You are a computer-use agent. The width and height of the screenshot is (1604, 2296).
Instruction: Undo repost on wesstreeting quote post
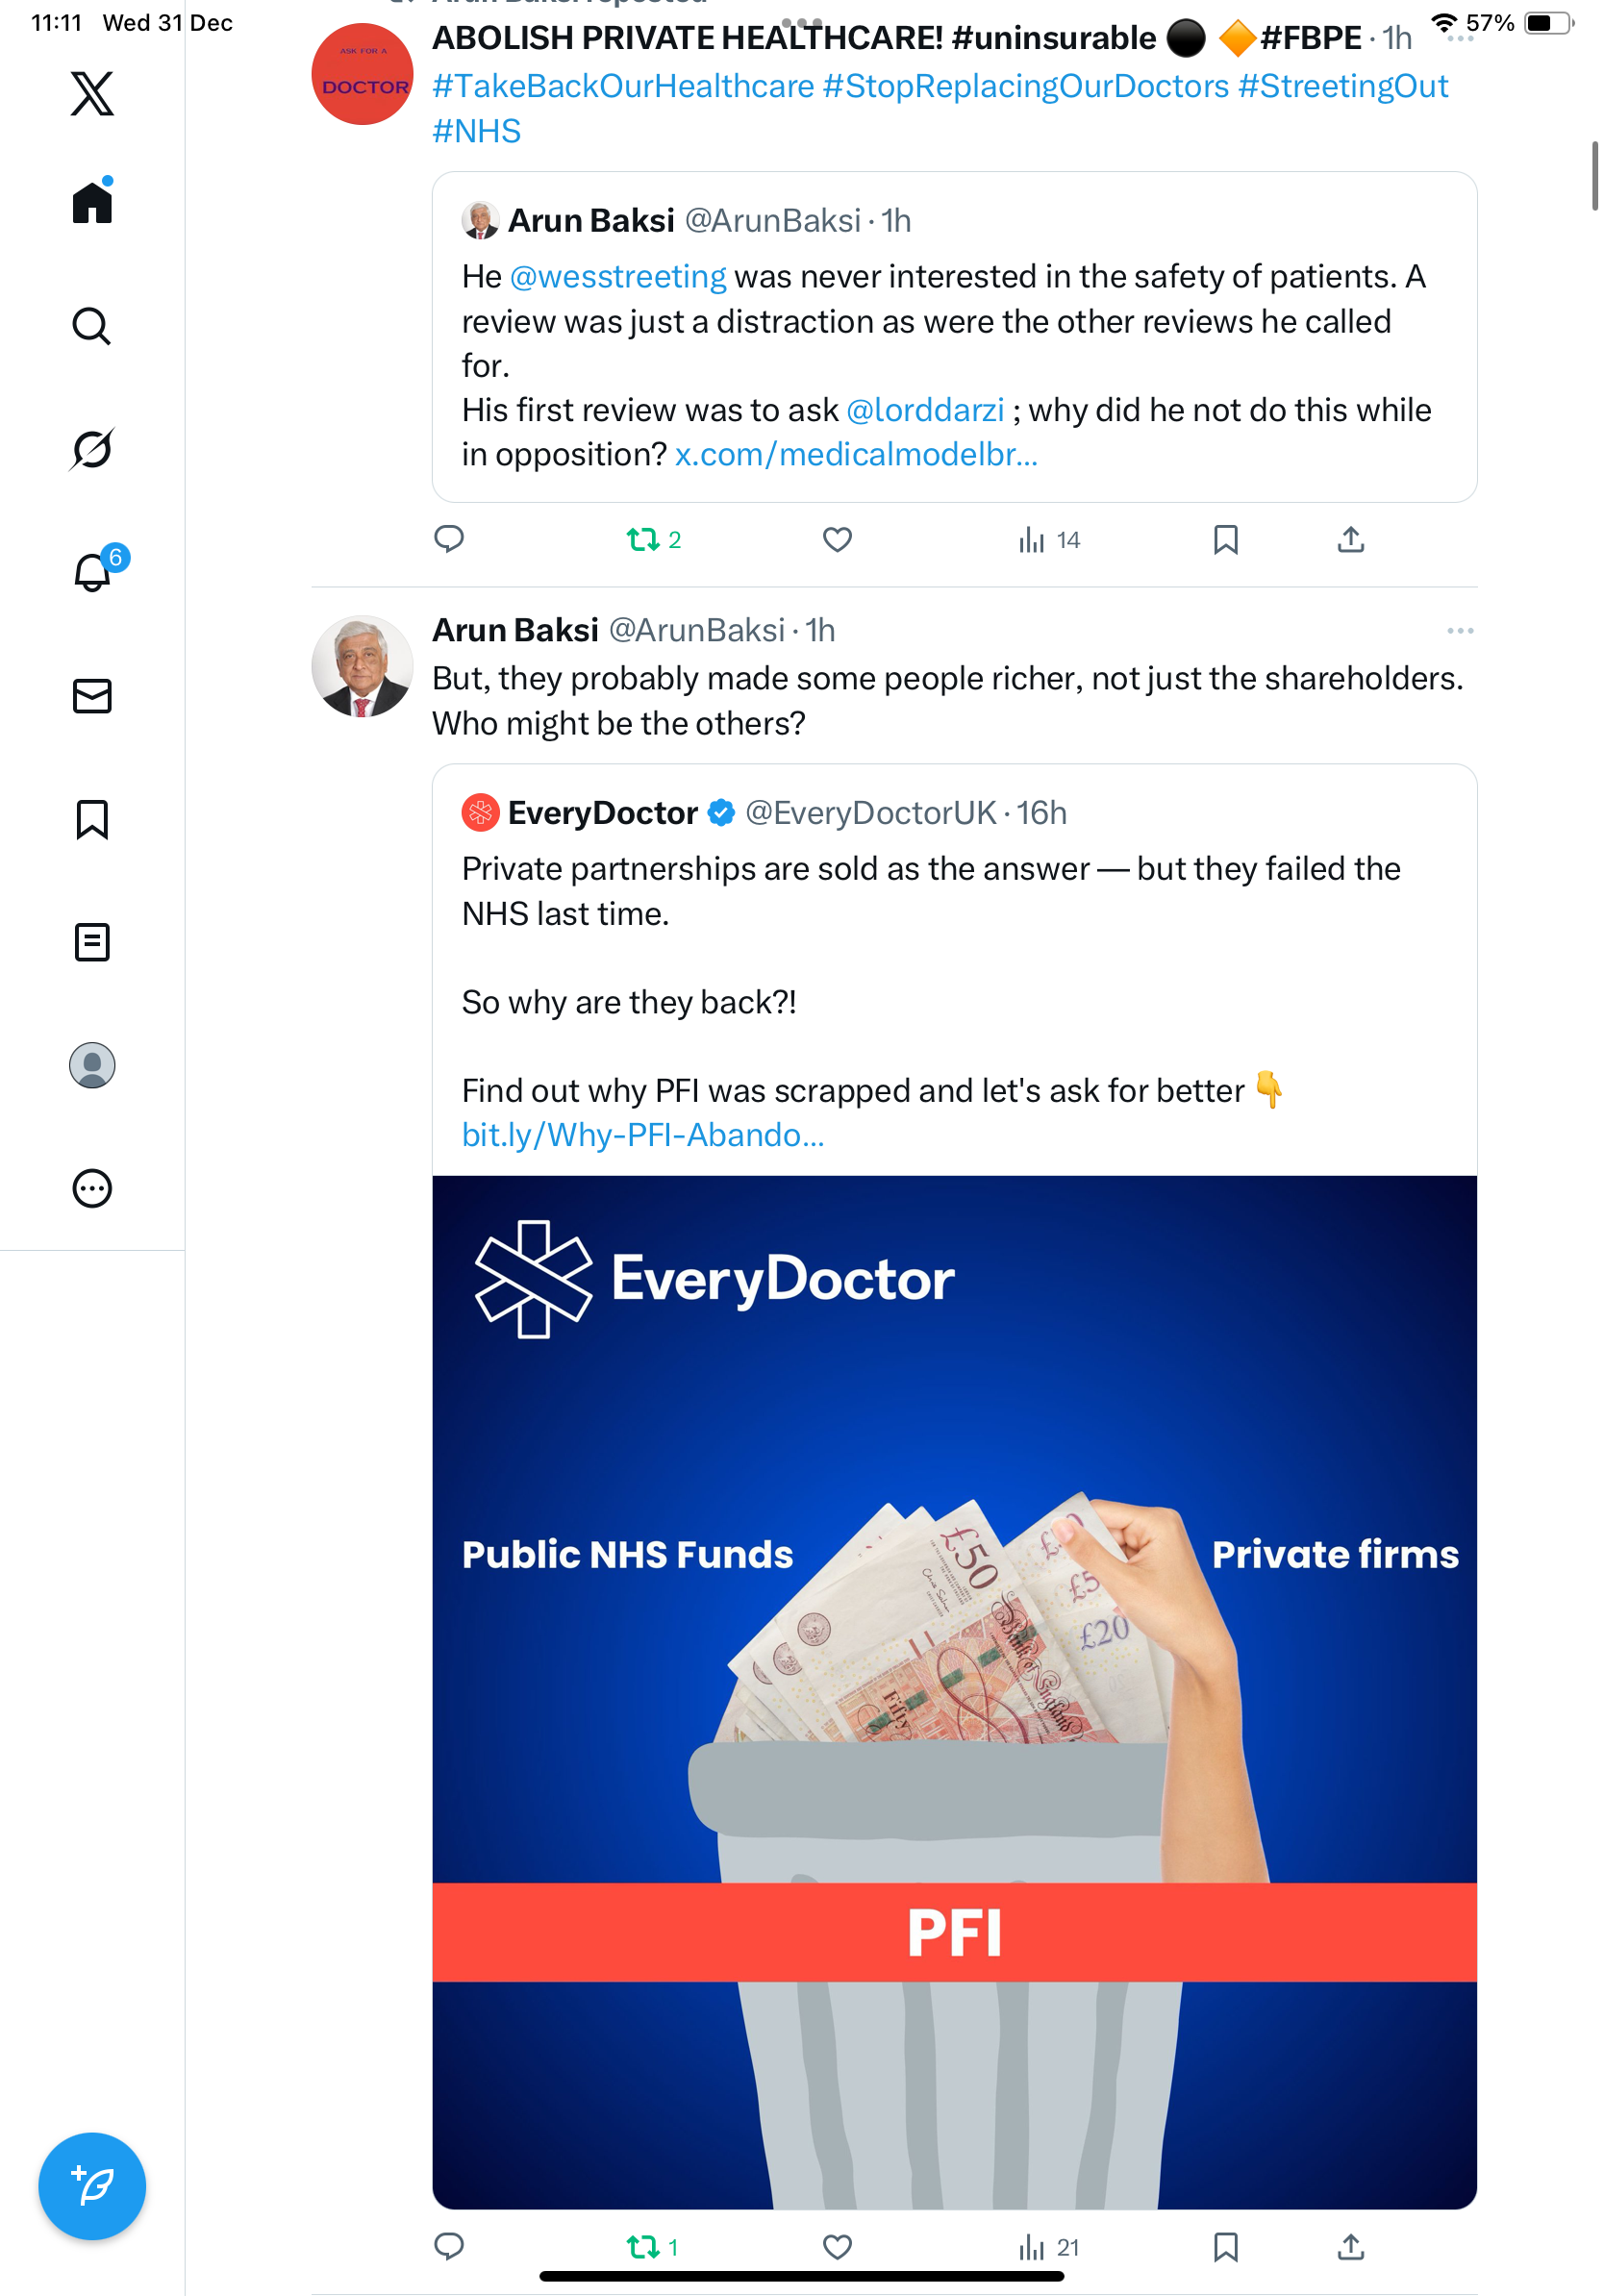pyautogui.click(x=653, y=540)
